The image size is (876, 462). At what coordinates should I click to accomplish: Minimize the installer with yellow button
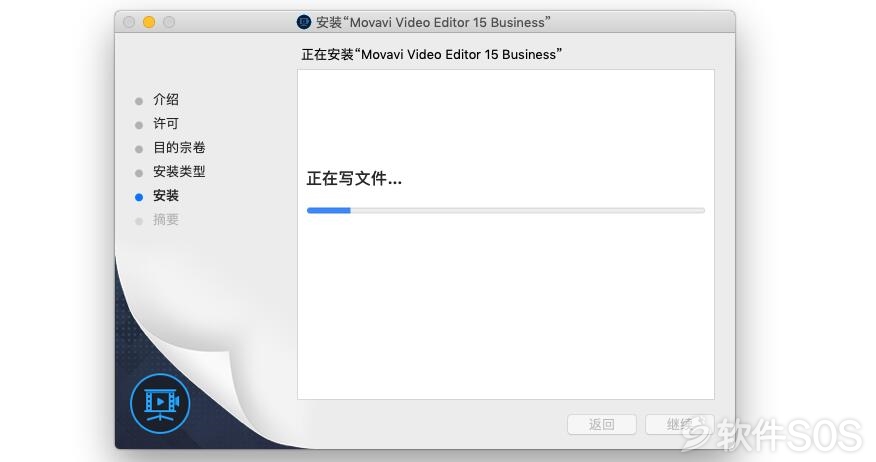[149, 22]
